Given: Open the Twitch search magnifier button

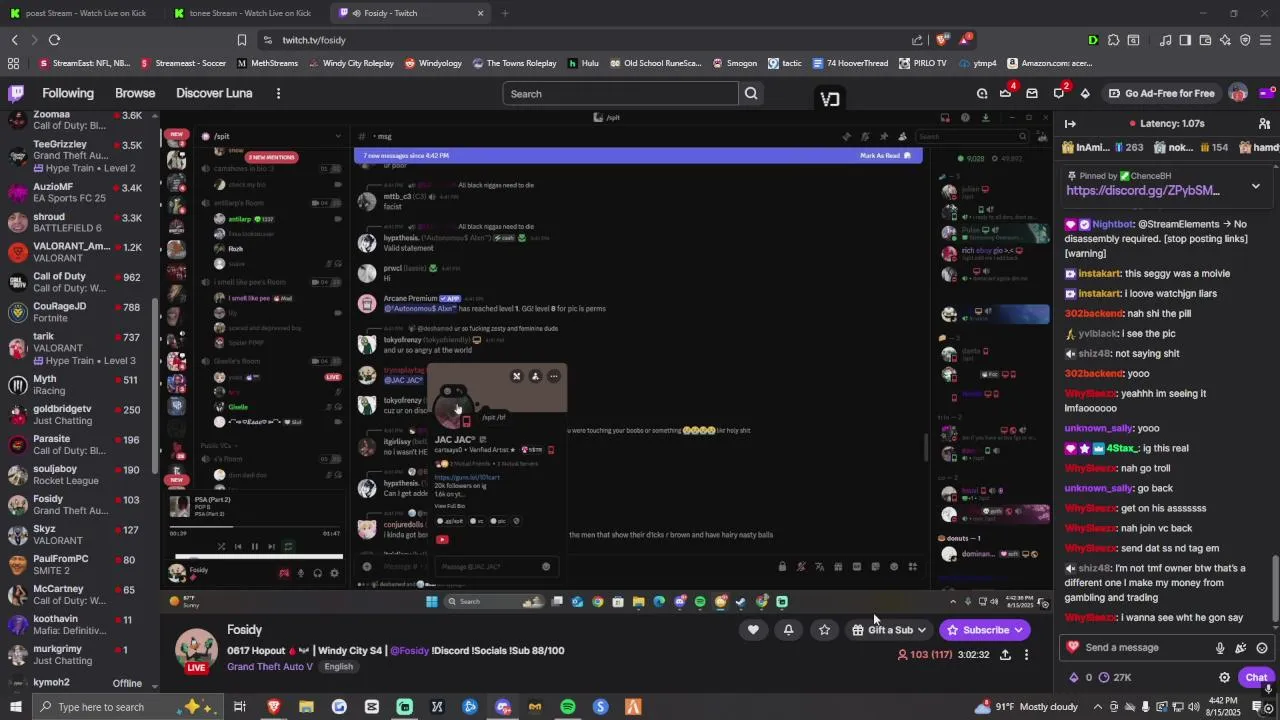Looking at the screenshot, I should (x=751, y=94).
